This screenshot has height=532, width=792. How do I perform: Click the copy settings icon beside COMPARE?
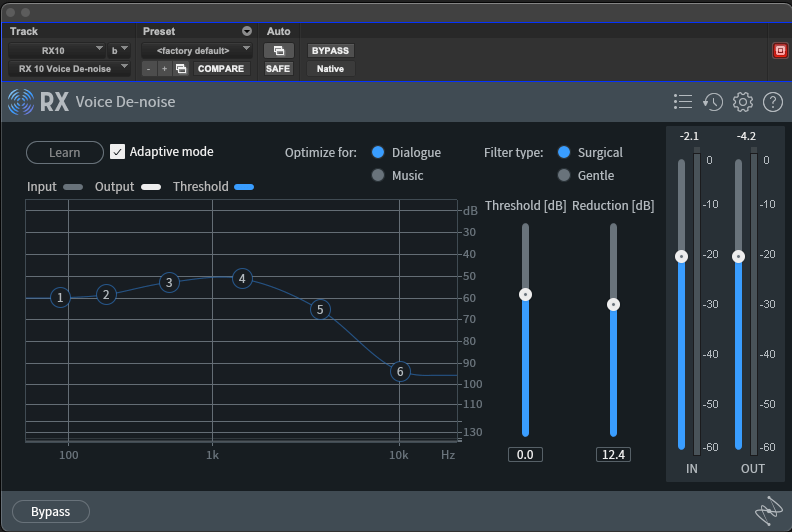click(x=181, y=69)
